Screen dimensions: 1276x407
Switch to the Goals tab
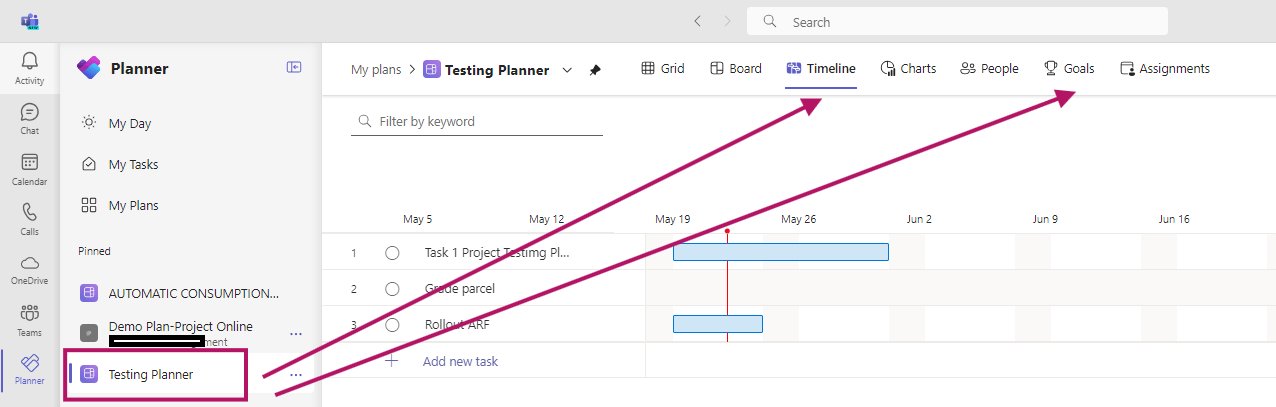pos(1069,69)
